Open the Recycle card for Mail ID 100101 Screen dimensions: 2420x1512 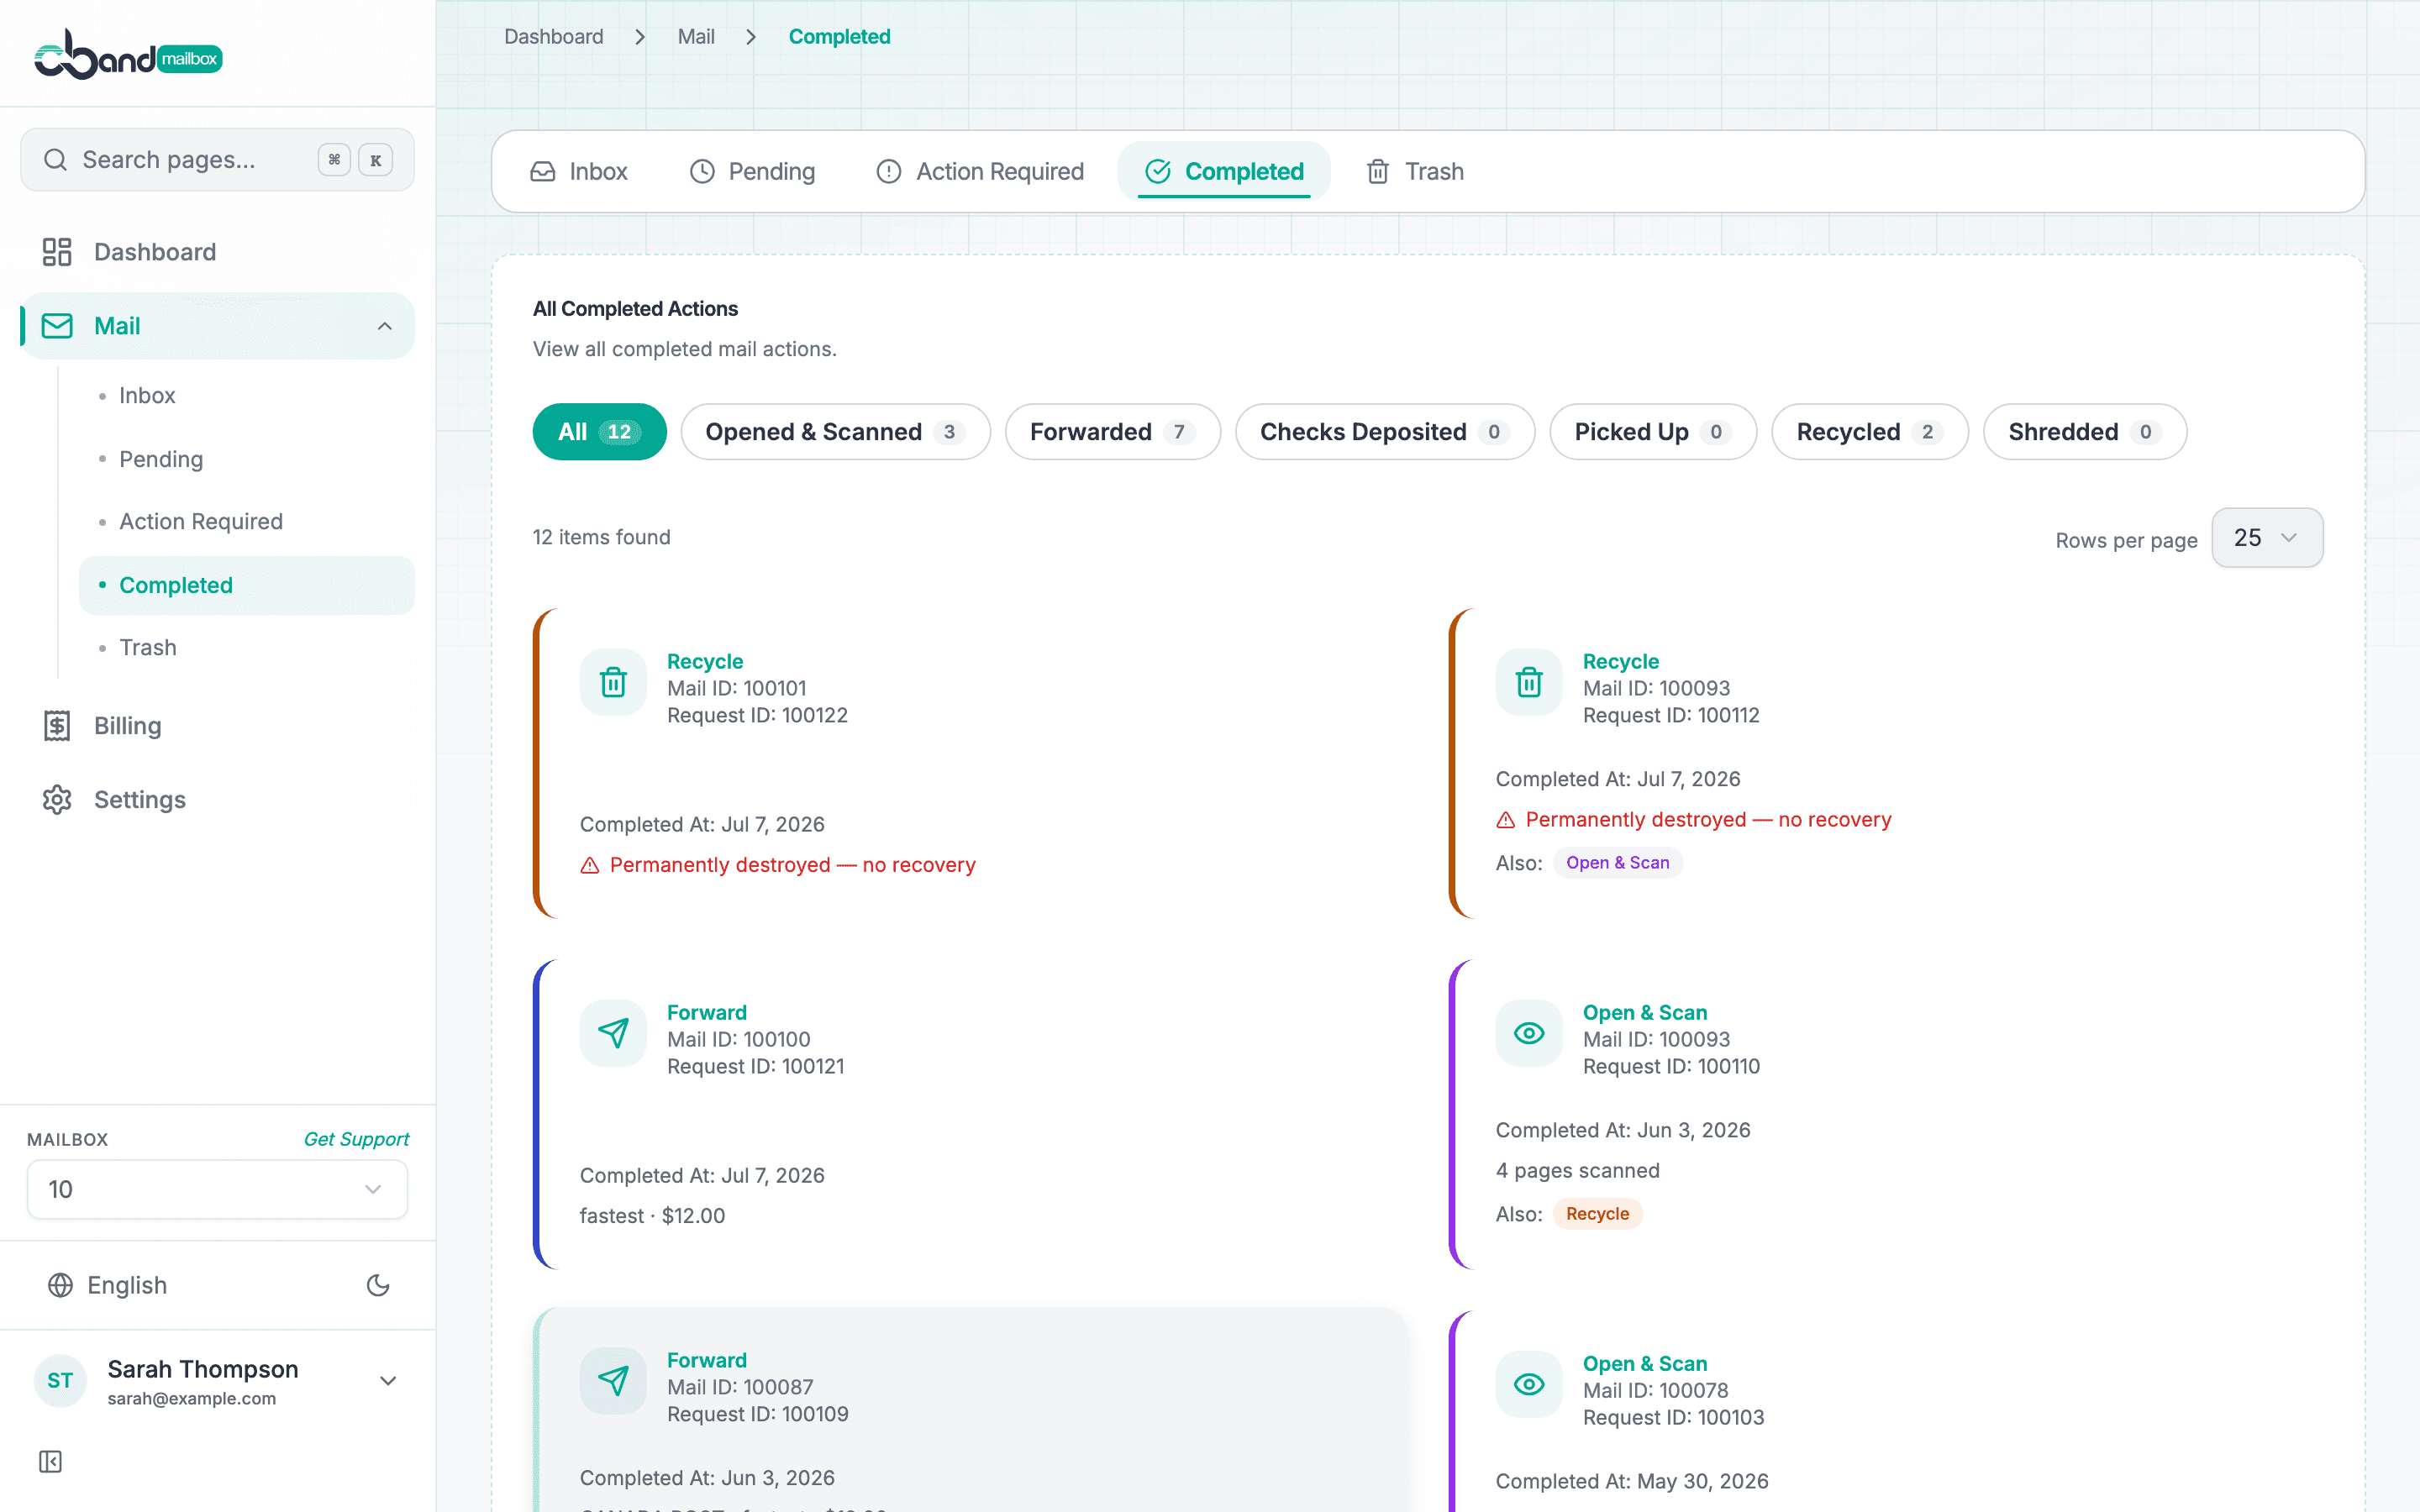click(969, 764)
